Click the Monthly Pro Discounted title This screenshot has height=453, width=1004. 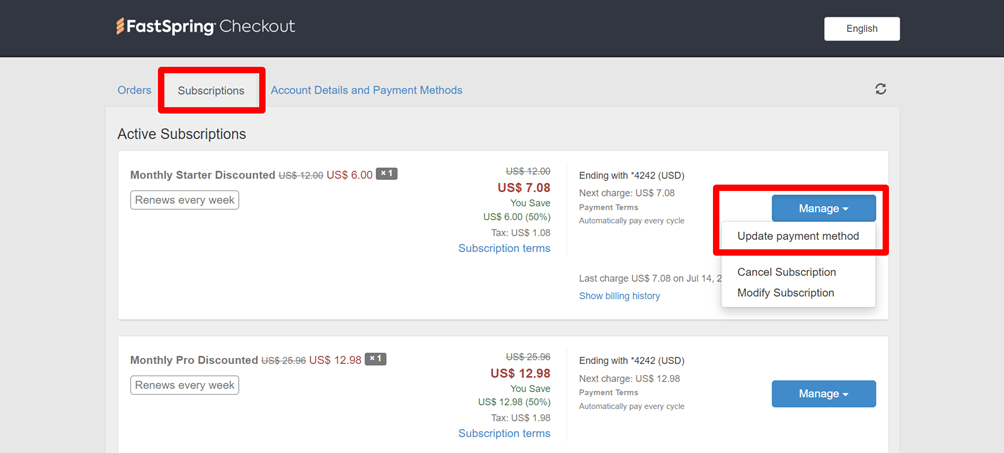pyautogui.click(x=194, y=360)
